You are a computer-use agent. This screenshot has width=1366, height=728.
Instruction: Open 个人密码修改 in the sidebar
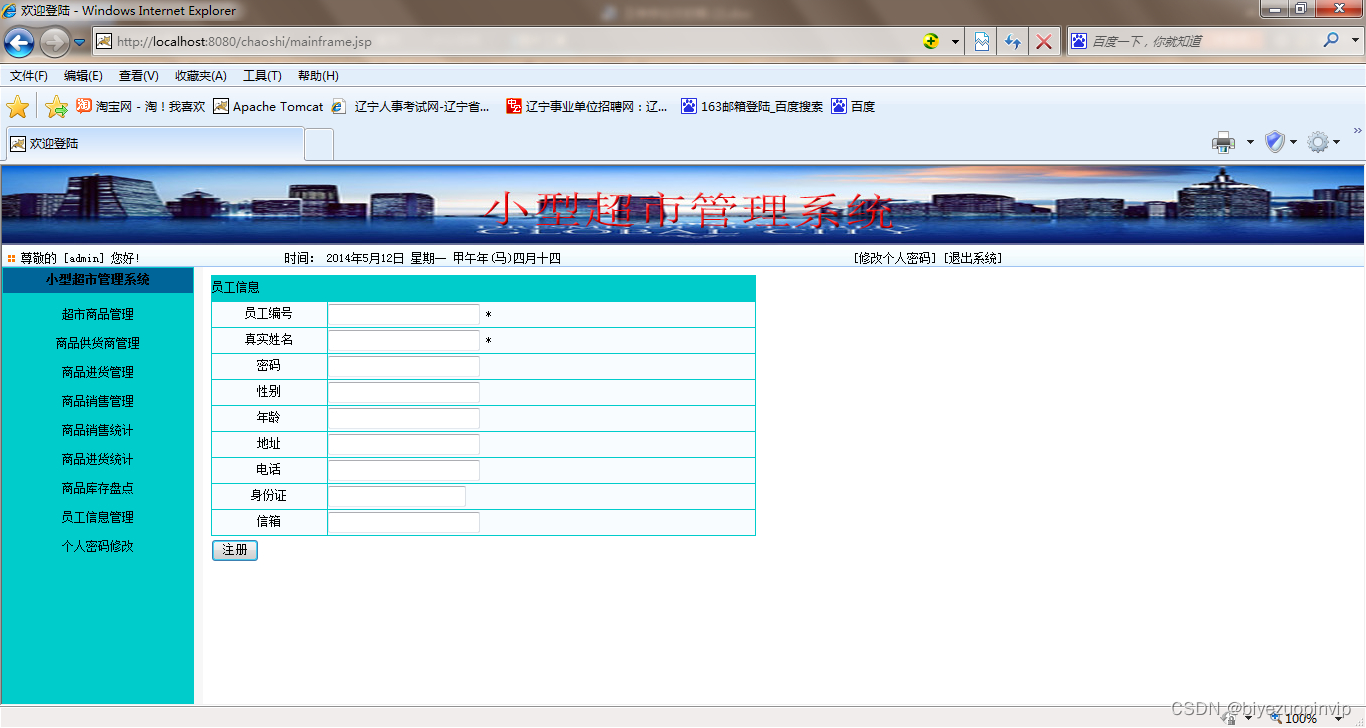(x=98, y=546)
